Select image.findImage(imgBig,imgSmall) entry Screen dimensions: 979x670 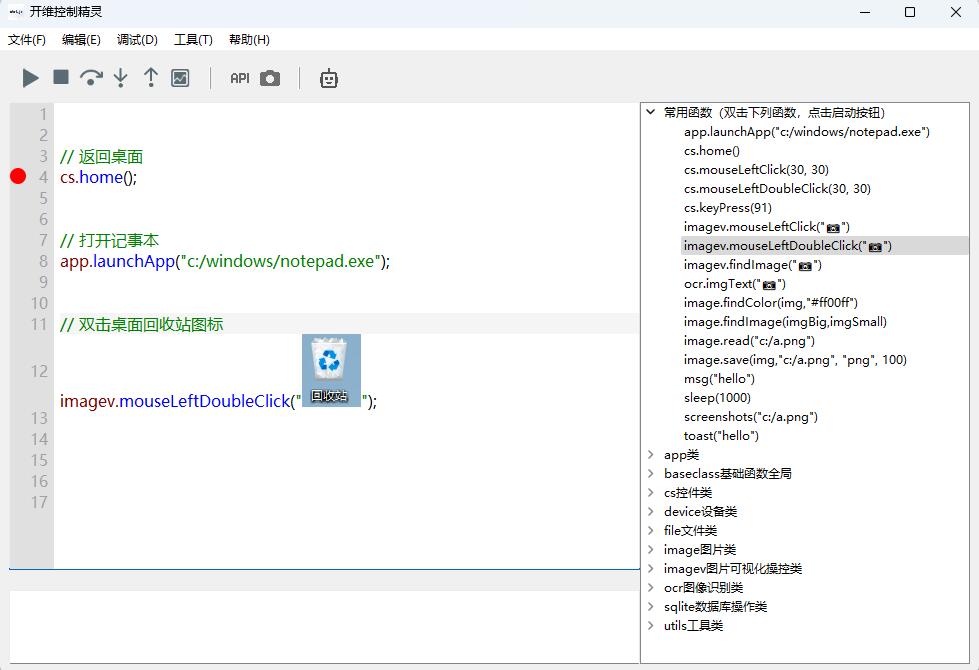785,322
